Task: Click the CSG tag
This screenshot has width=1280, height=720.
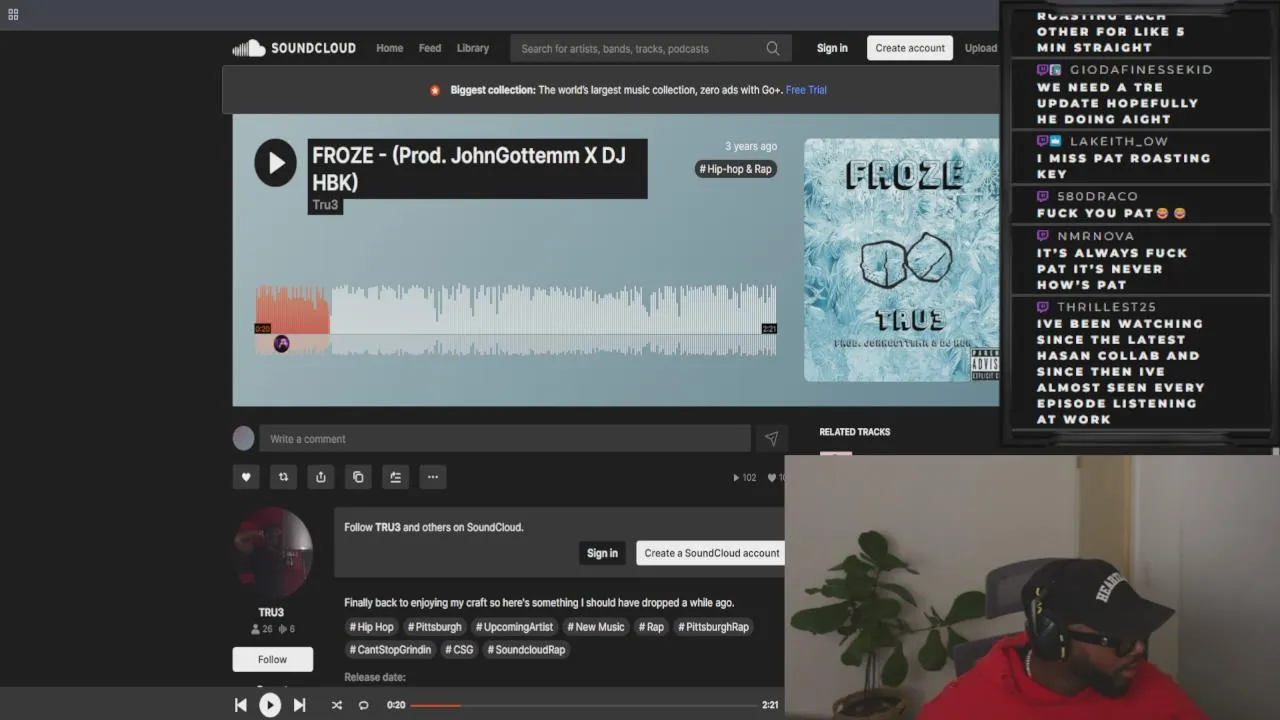Action: tap(459, 650)
